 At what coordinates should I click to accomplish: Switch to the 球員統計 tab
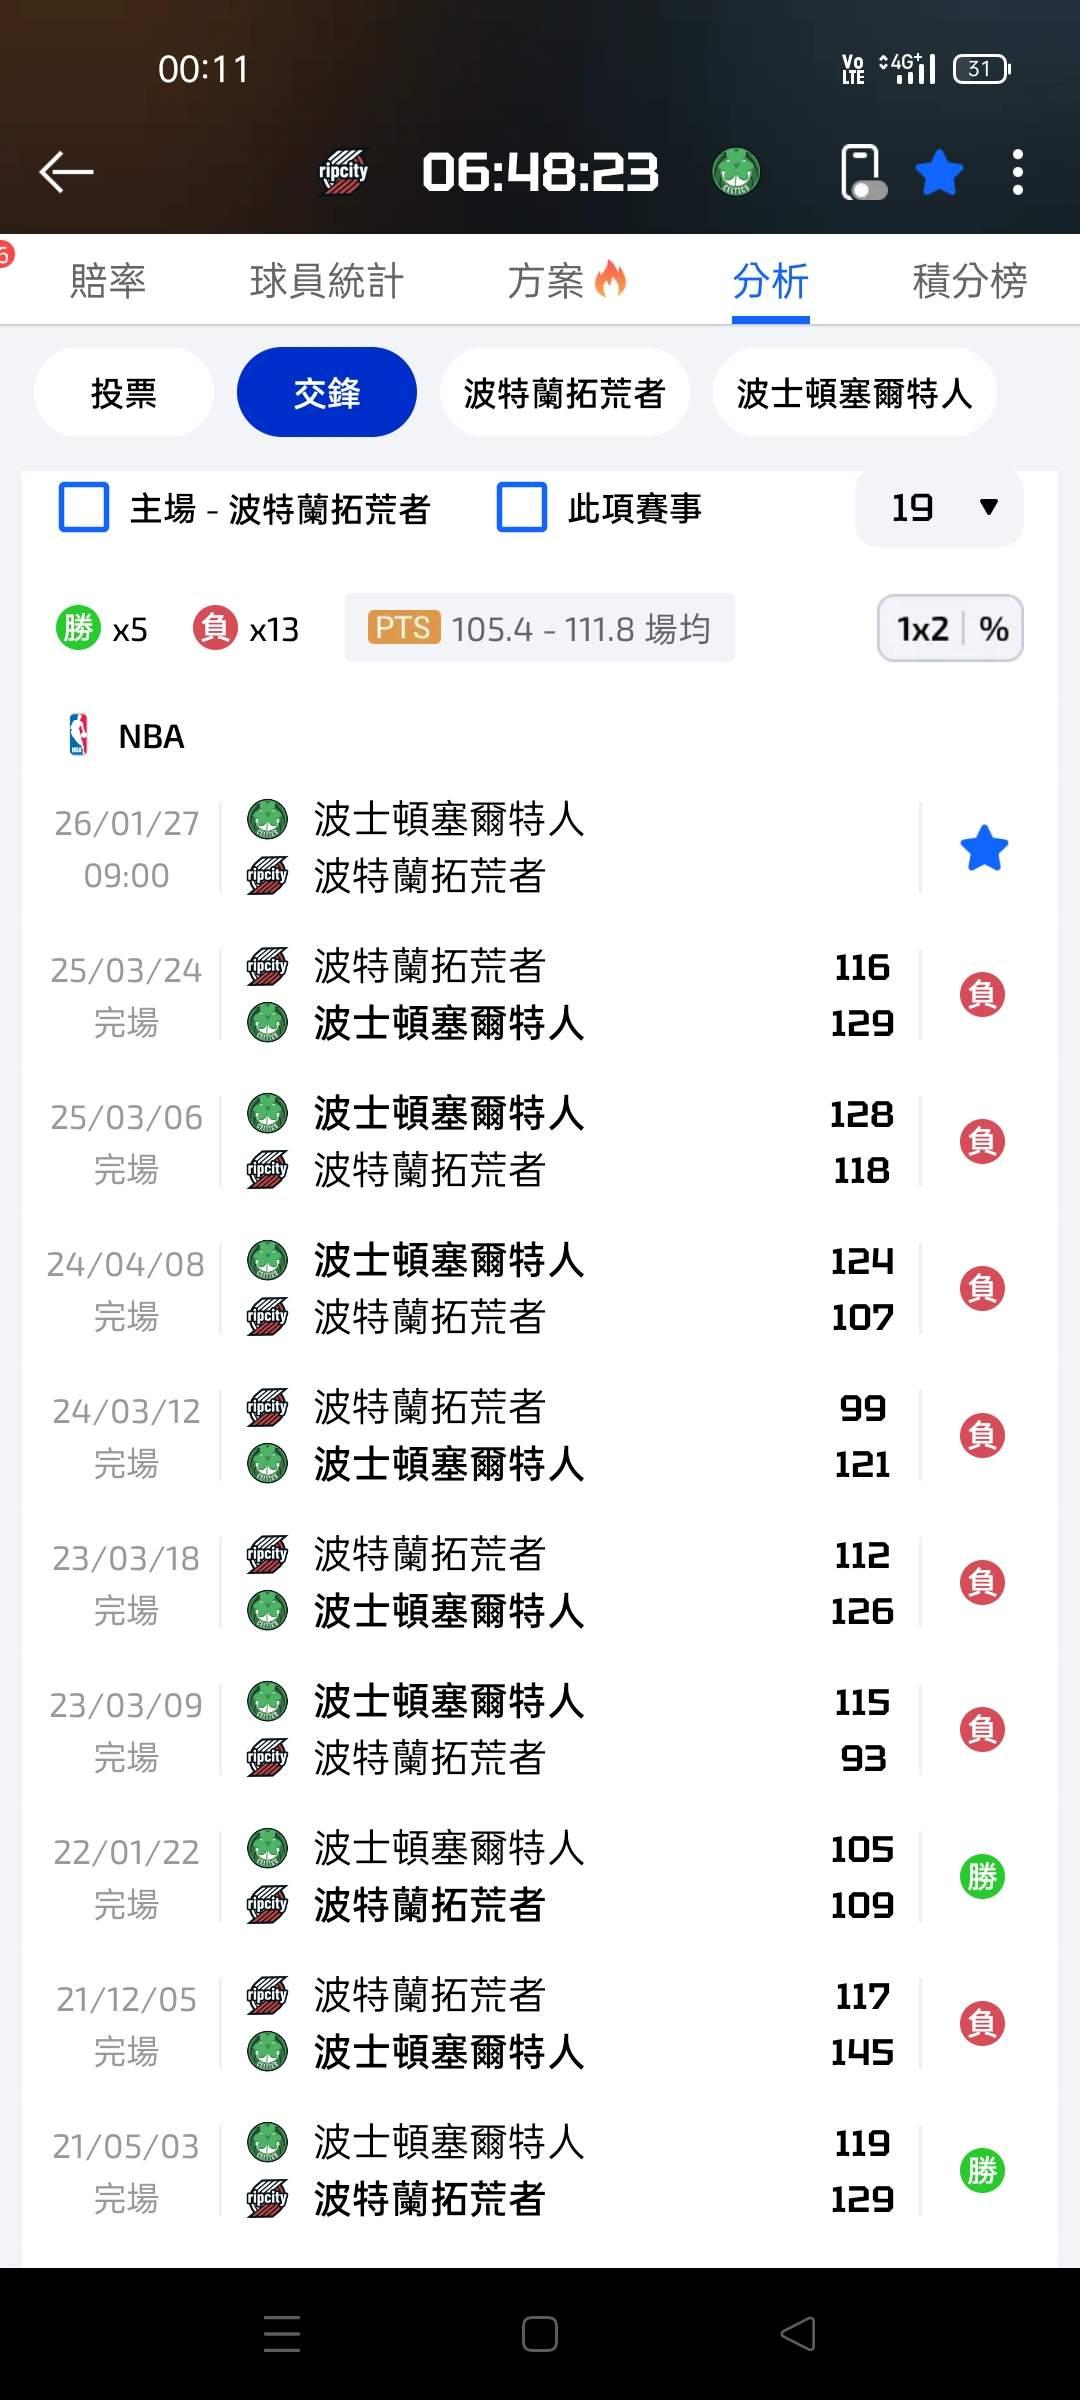point(326,281)
